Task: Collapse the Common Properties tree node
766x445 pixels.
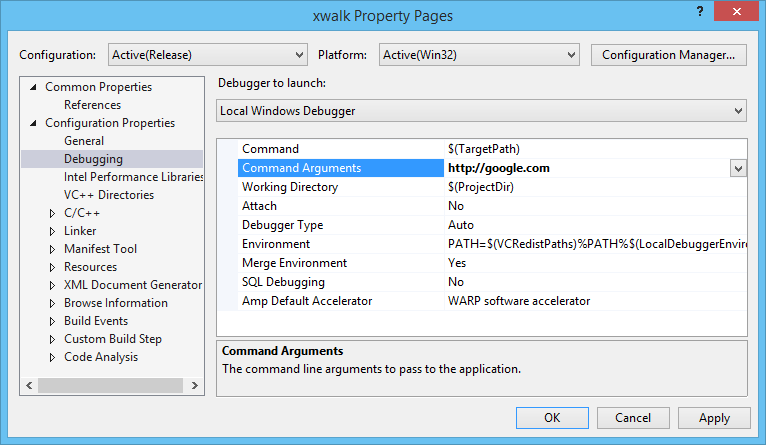Action: coord(34,87)
